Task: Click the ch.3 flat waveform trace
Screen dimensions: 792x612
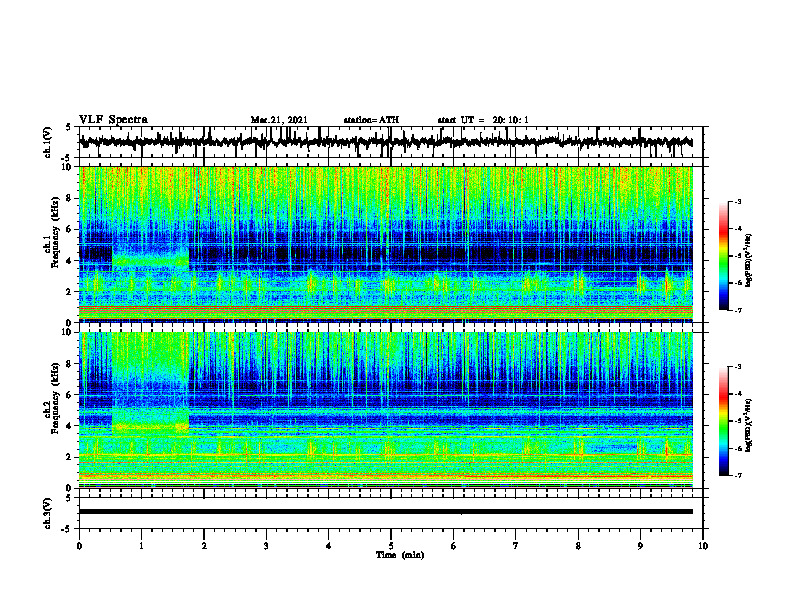Action: pos(385,512)
